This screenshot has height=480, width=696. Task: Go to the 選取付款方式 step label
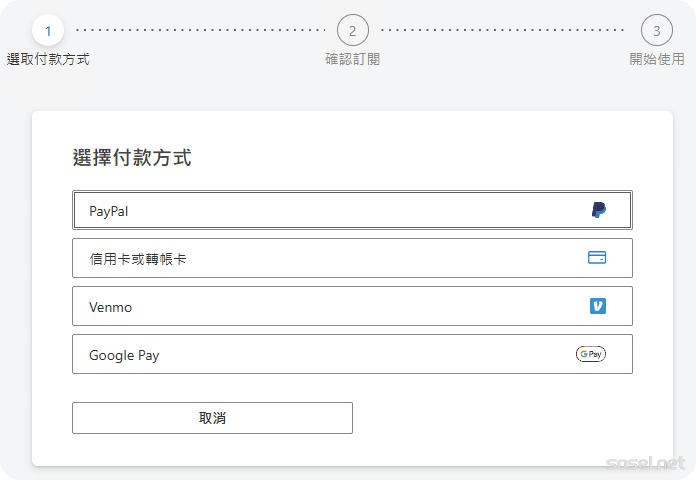click(48, 59)
